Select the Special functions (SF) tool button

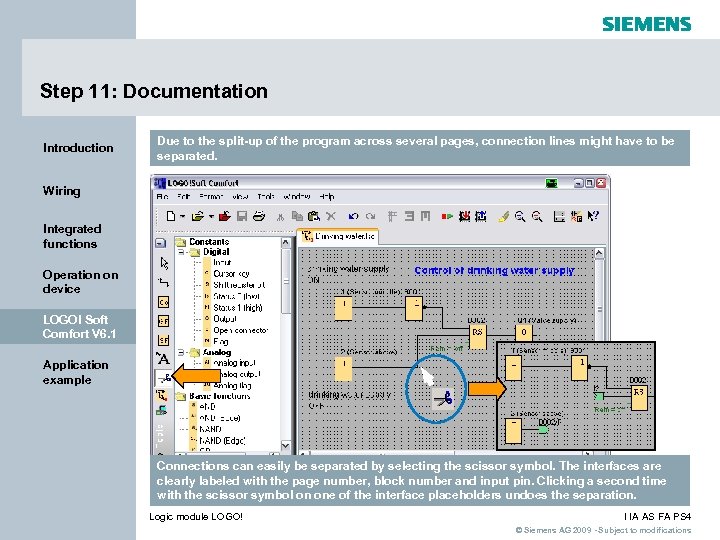[163, 340]
